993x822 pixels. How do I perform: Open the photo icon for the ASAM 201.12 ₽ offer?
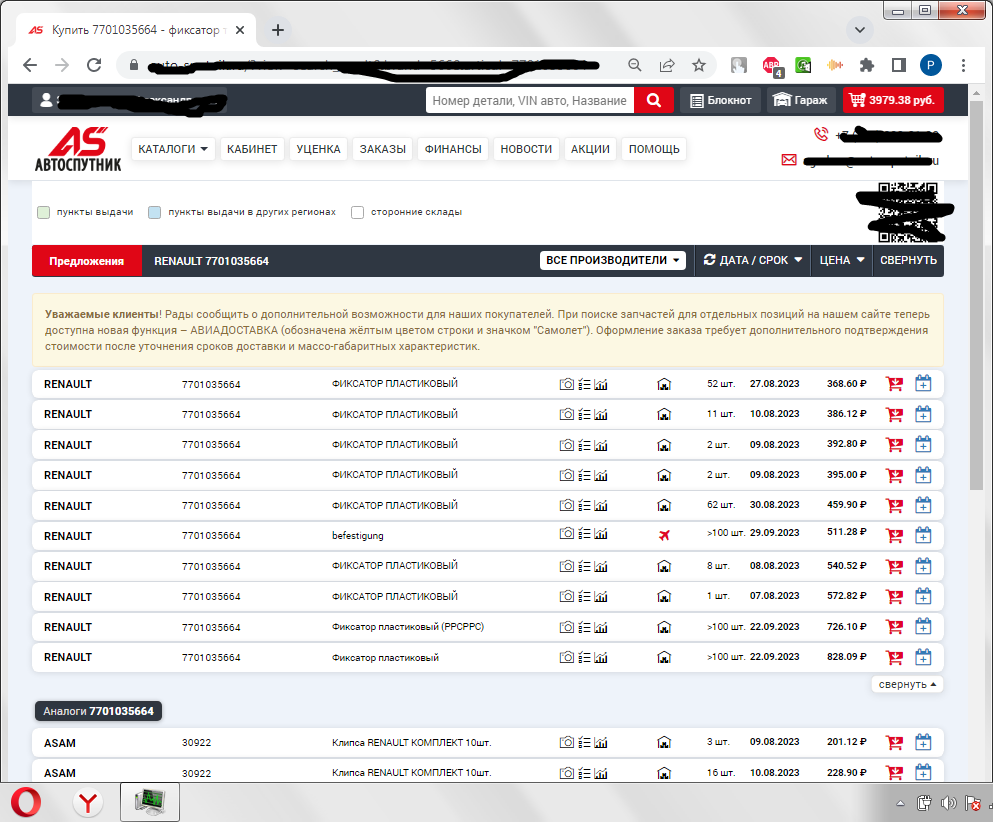[567, 742]
